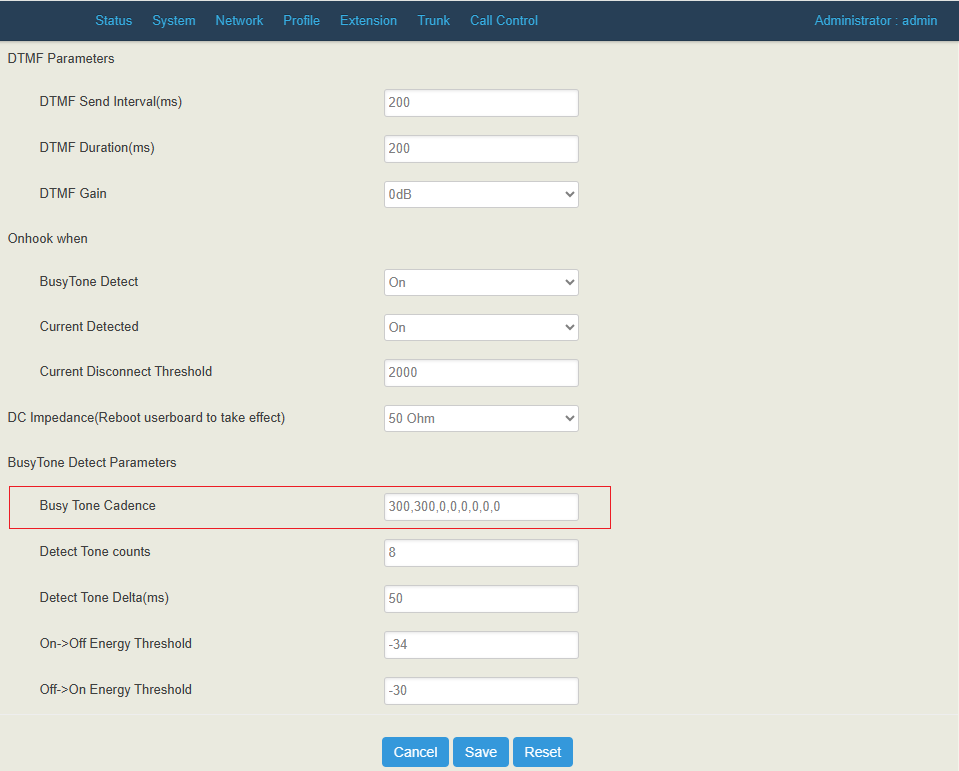The image size is (959, 771).
Task: Click the Save button
Action: click(480, 751)
